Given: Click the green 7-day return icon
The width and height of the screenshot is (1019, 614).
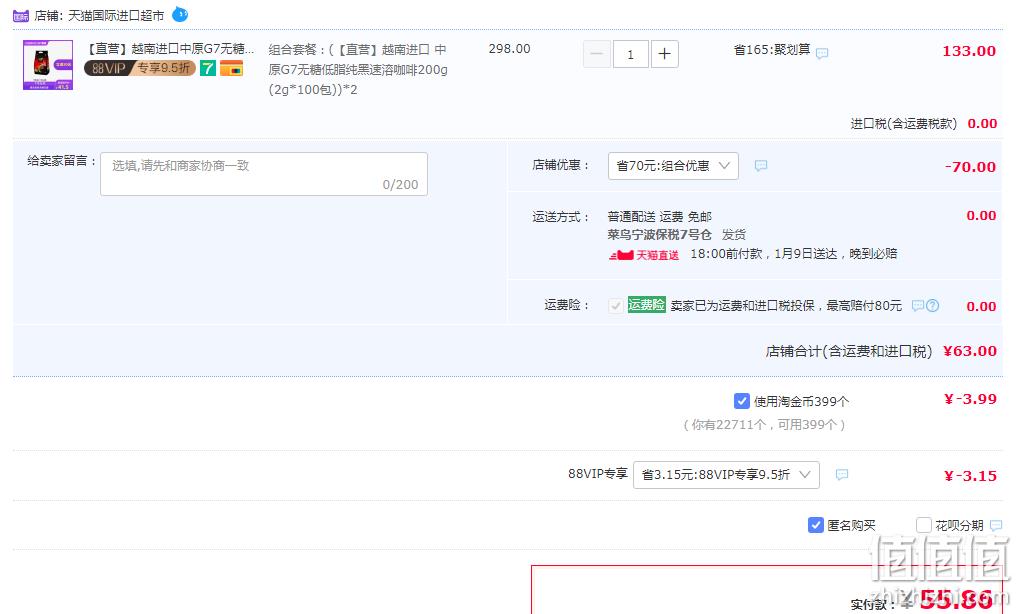Looking at the screenshot, I should pos(207,68).
